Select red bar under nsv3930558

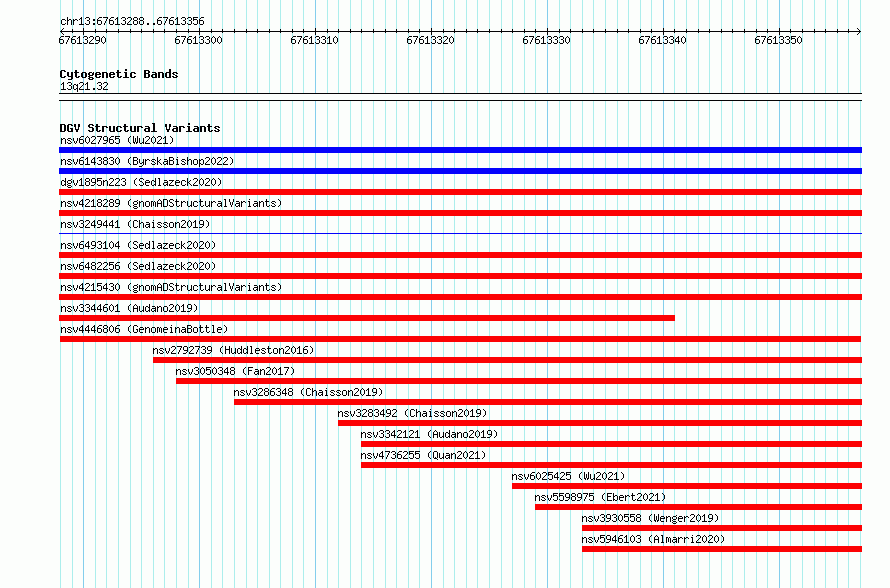722,528
